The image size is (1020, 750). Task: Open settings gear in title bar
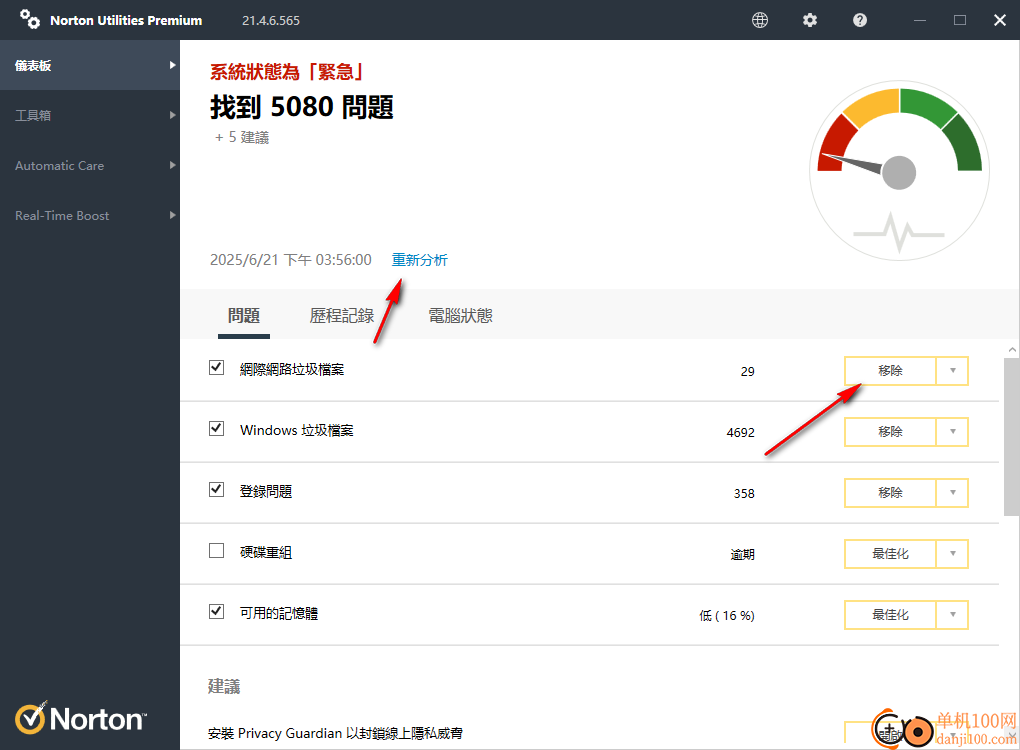pyautogui.click(x=810, y=20)
